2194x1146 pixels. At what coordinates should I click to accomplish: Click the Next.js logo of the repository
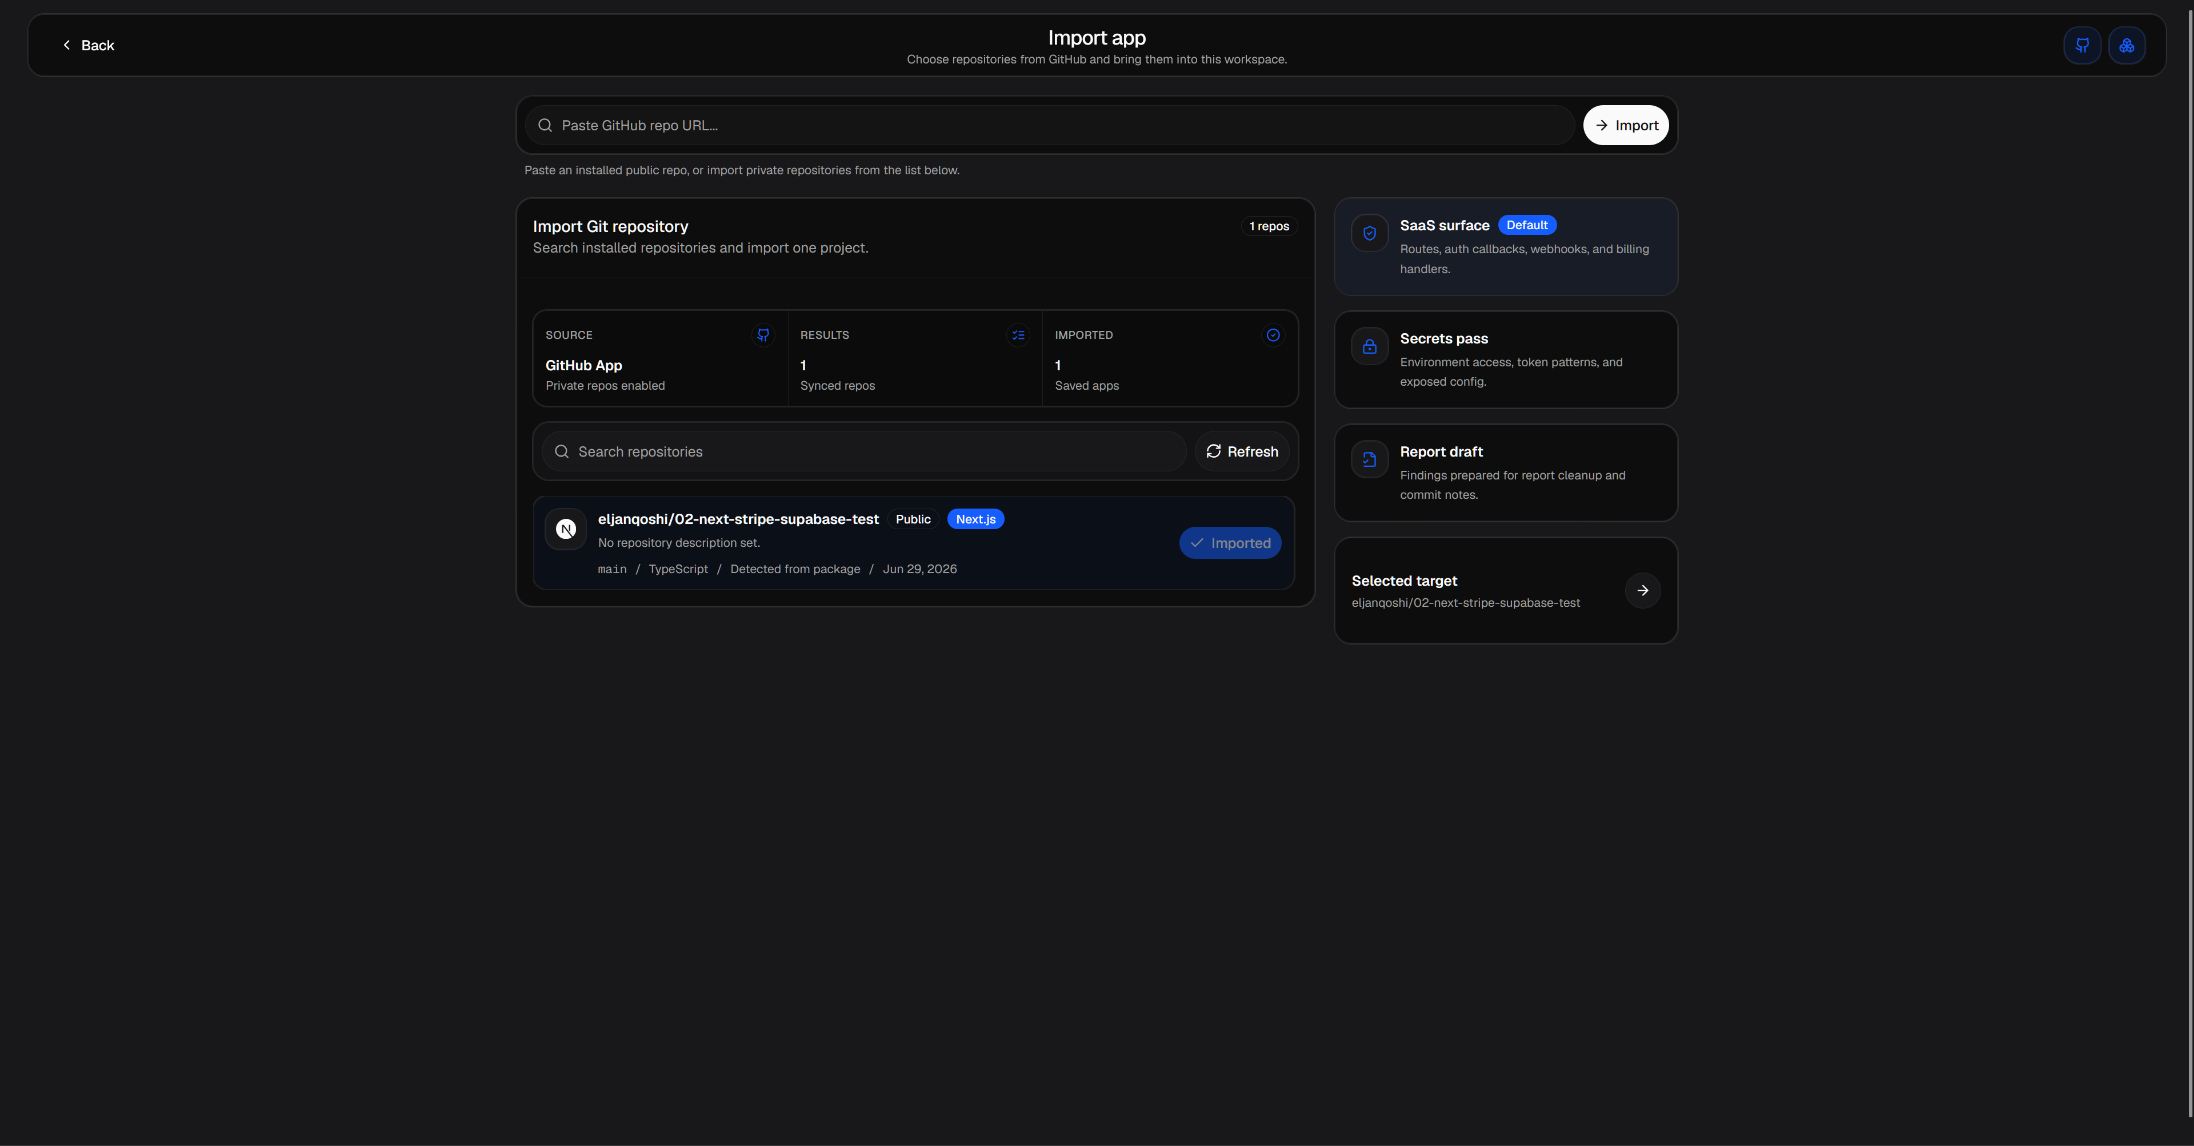pos(566,529)
